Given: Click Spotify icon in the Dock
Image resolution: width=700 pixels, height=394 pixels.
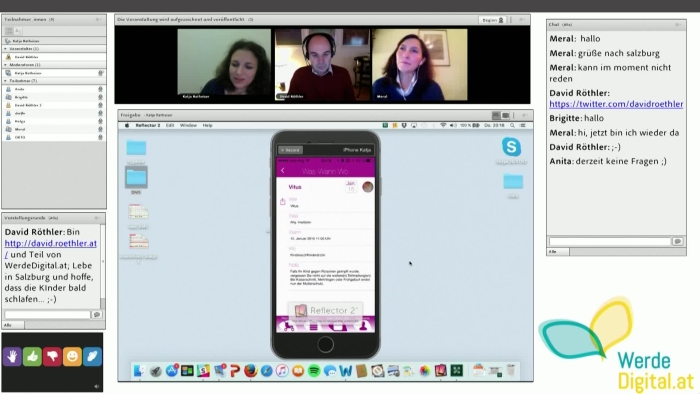Looking at the screenshot, I should (x=314, y=370).
